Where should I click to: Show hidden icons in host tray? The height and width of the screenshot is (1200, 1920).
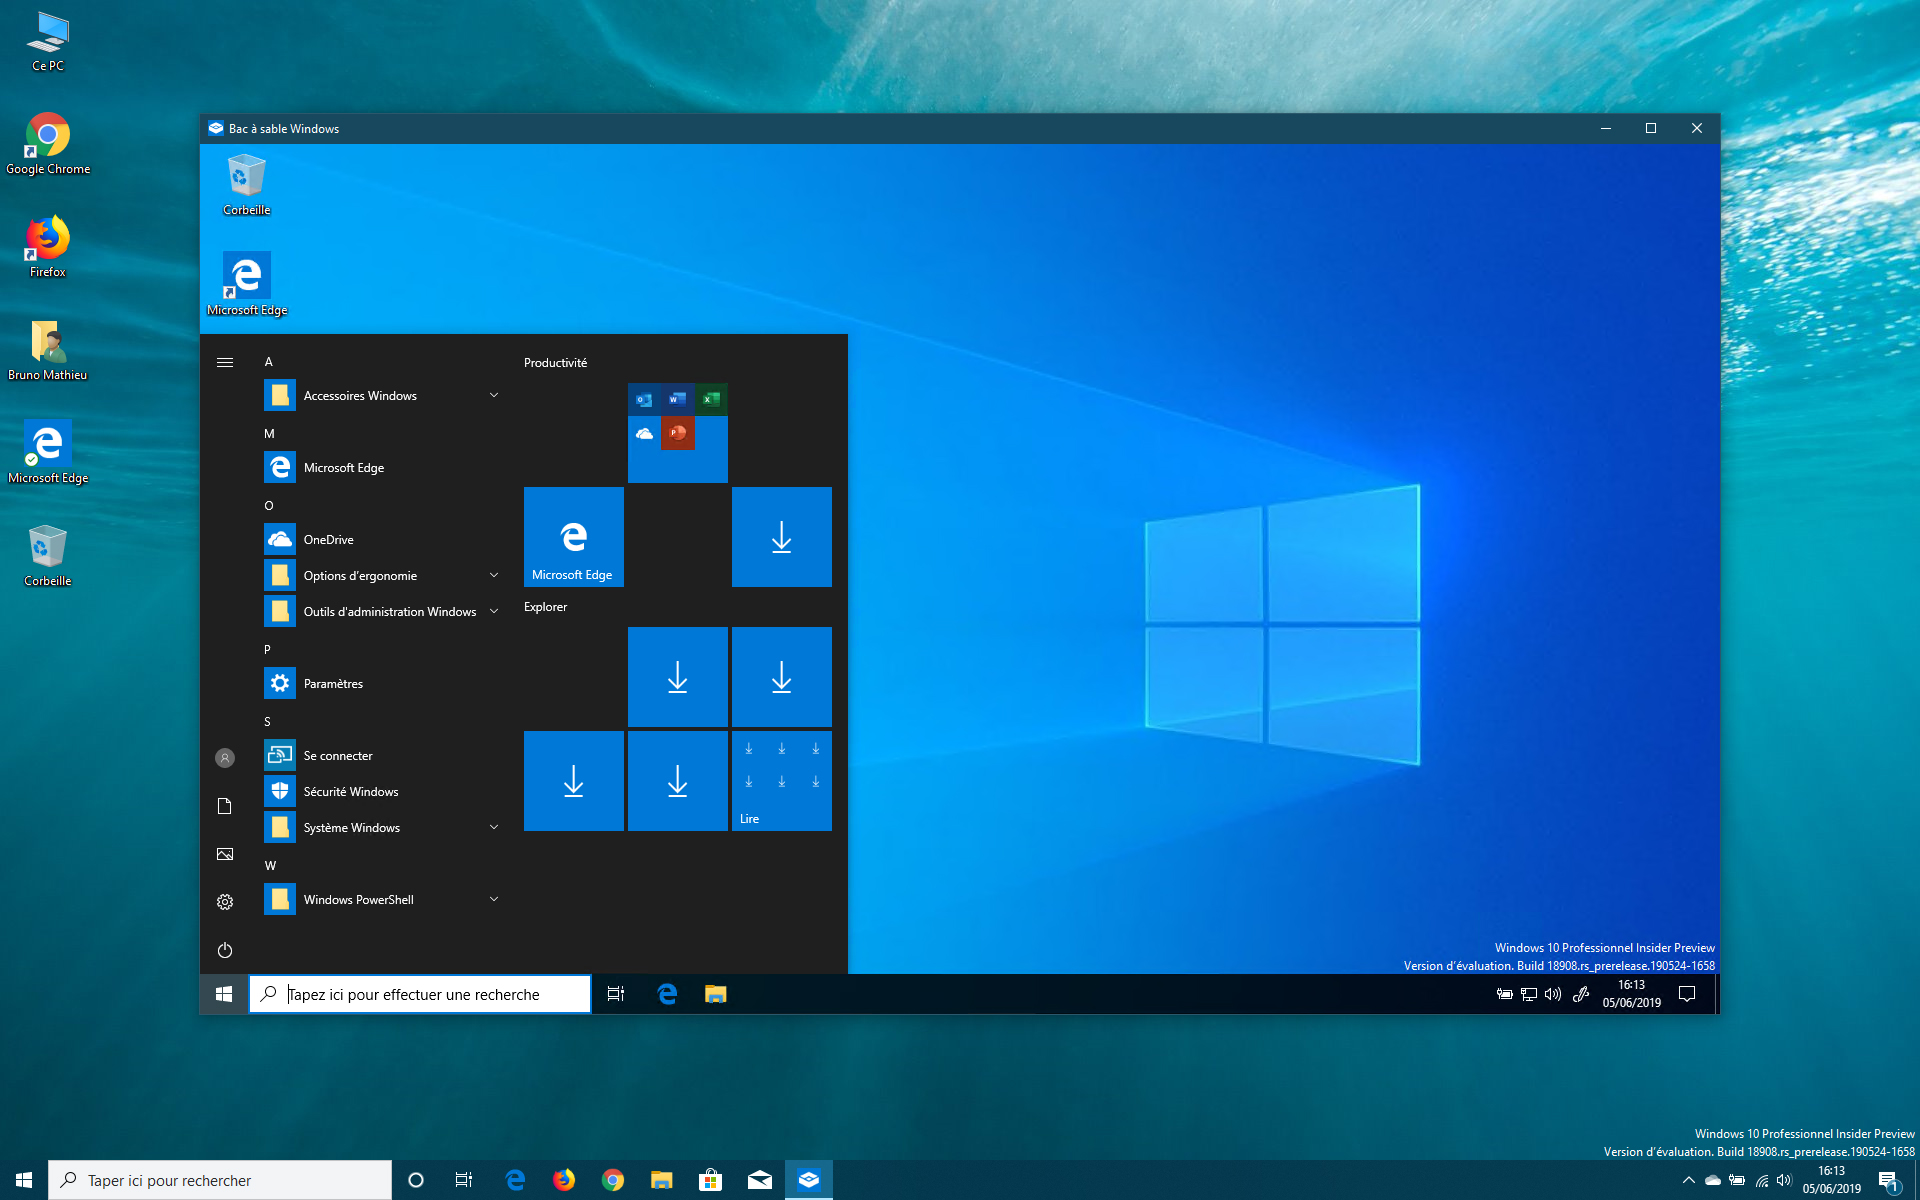[x=1689, y=1180]
